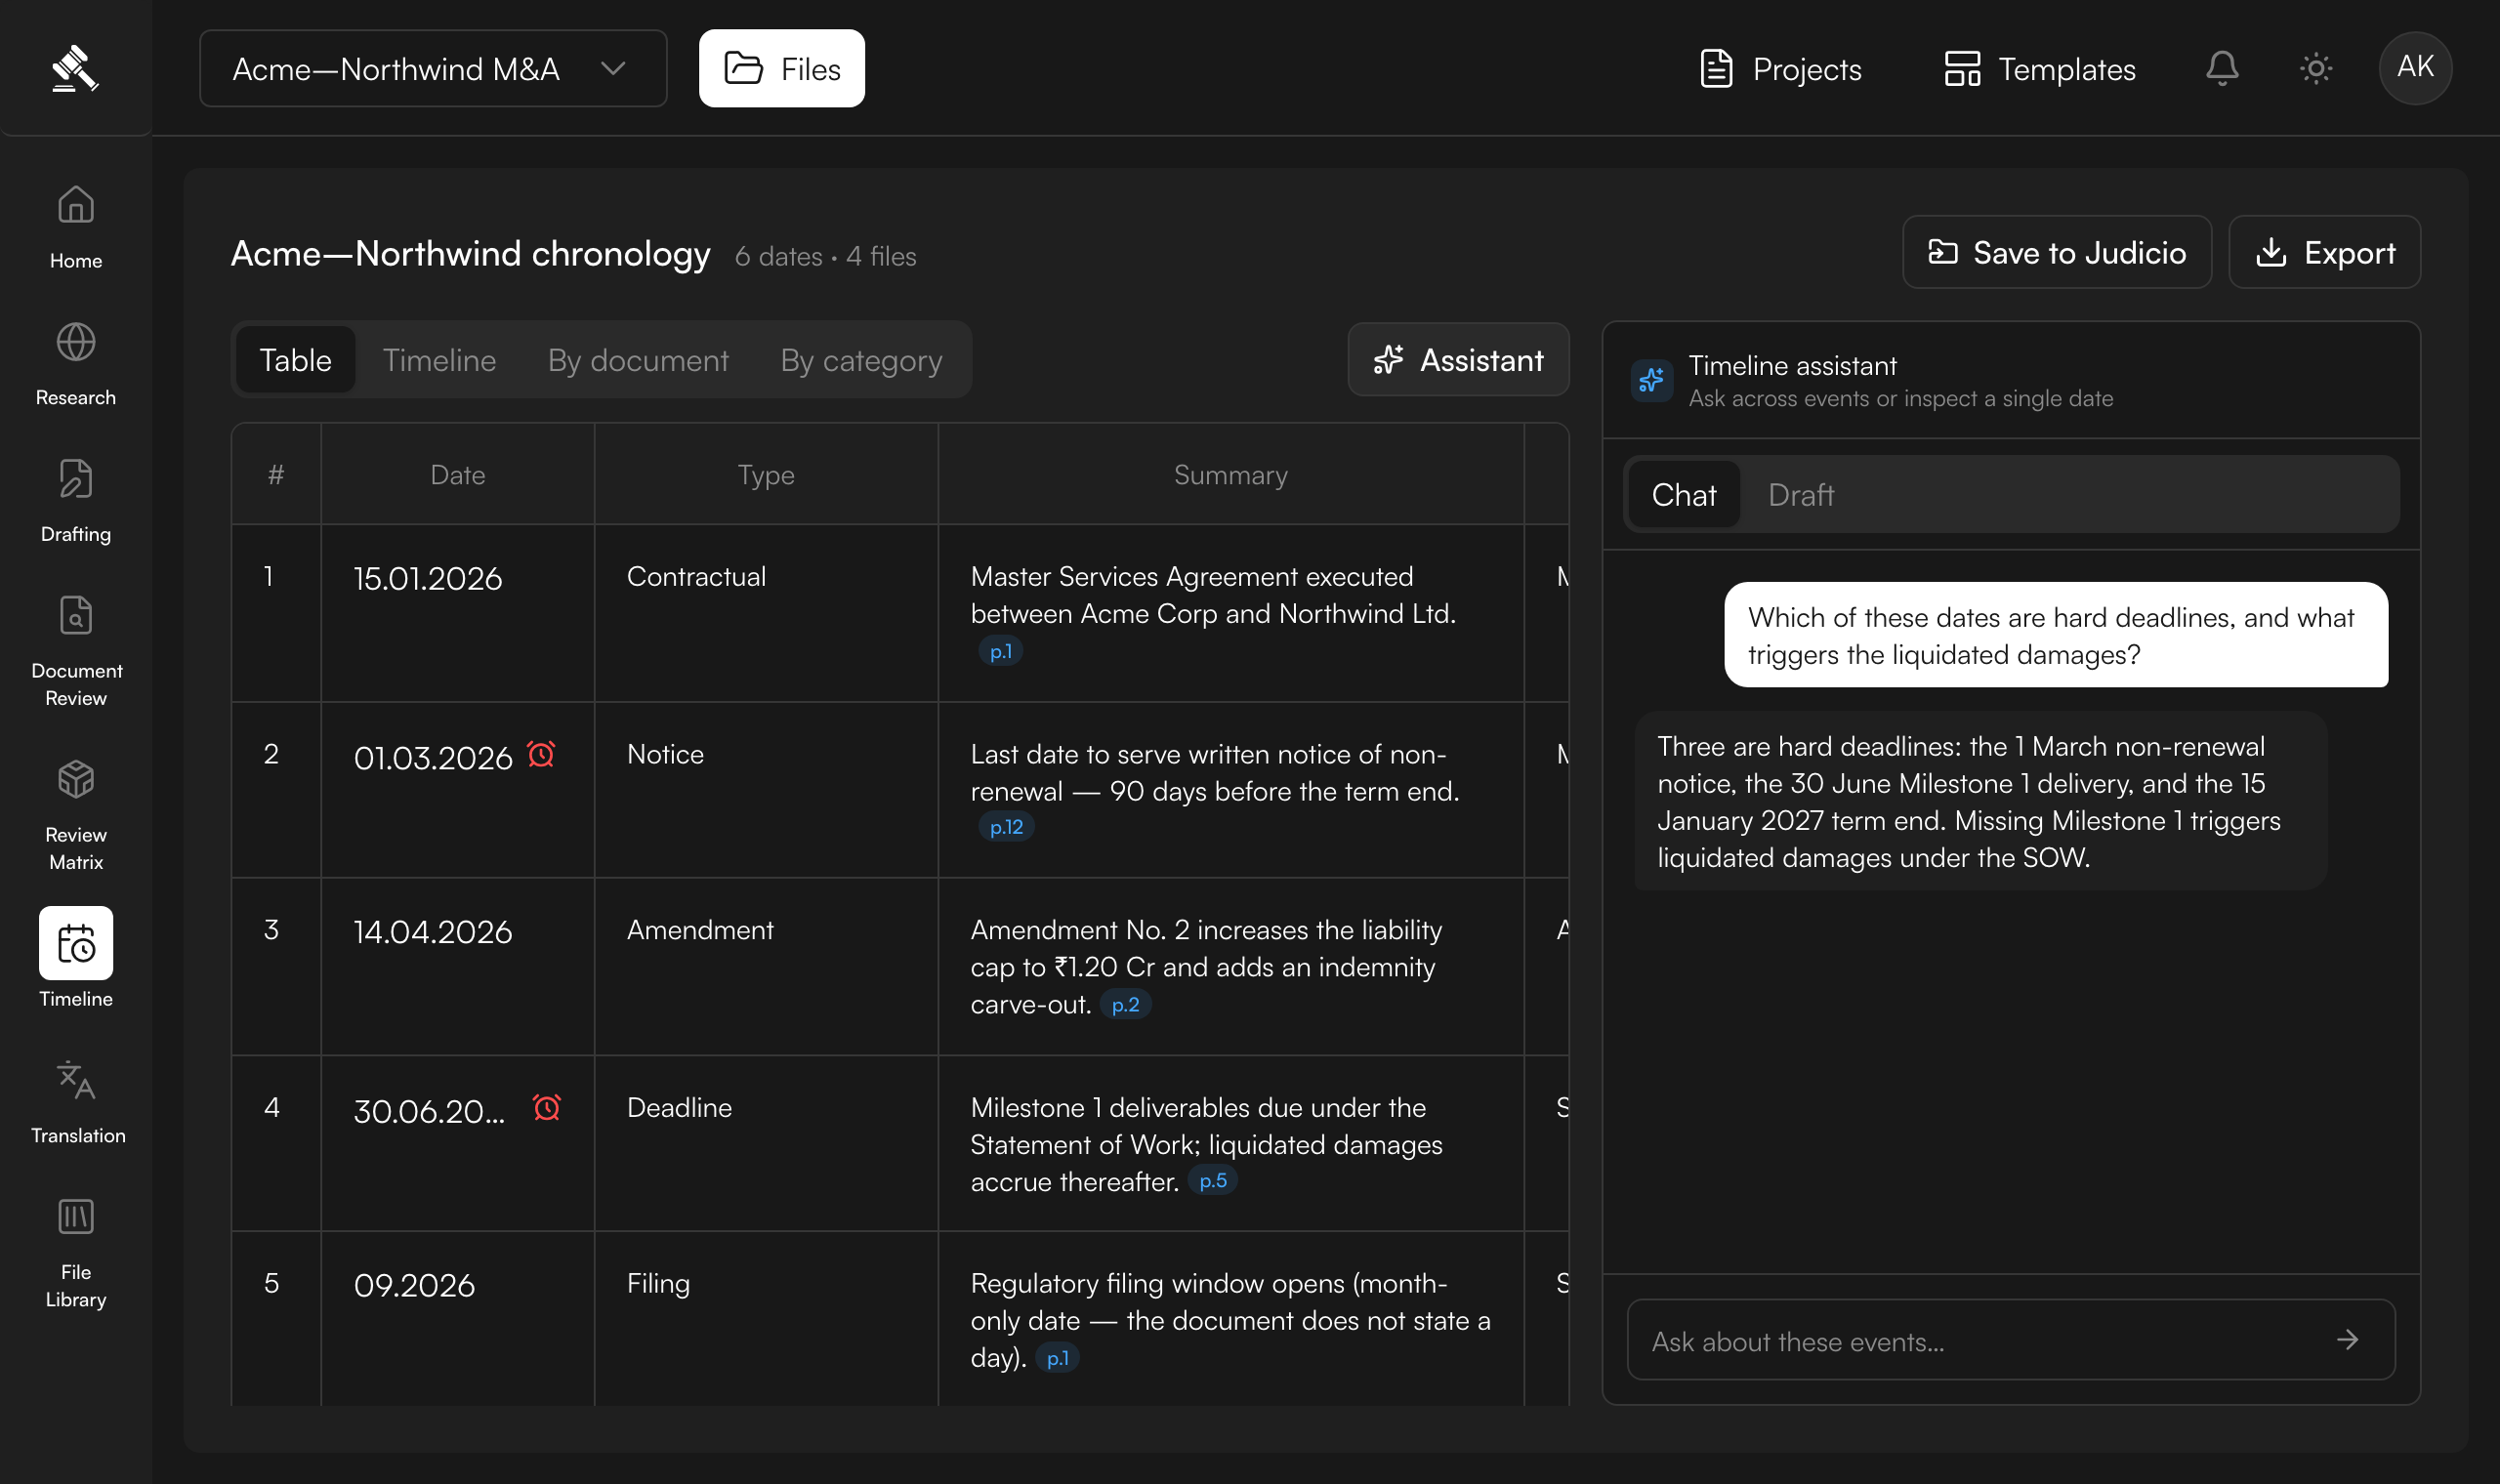This screenshot has height=1484, width=2500.
Task: Click the Master Services Agreement summary text
Action: pos(1213,595)
